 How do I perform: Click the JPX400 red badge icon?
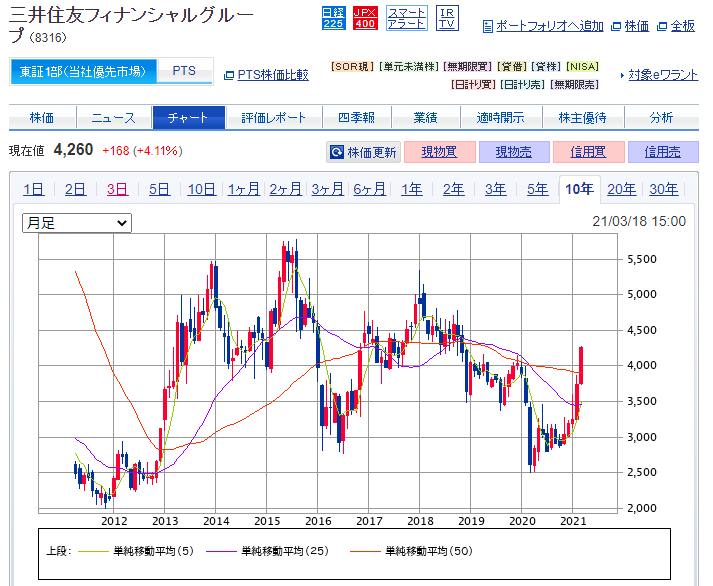pyautogui.click(x=365, y=19)
